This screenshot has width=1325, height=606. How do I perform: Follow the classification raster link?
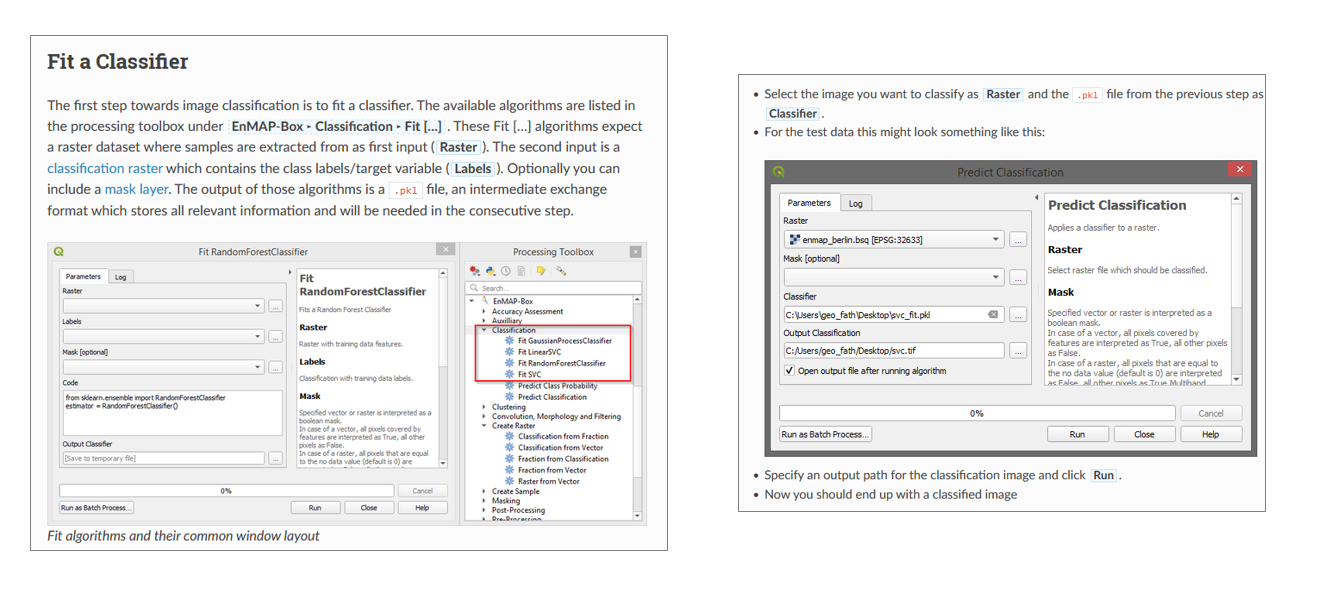(x=105, y=168)
